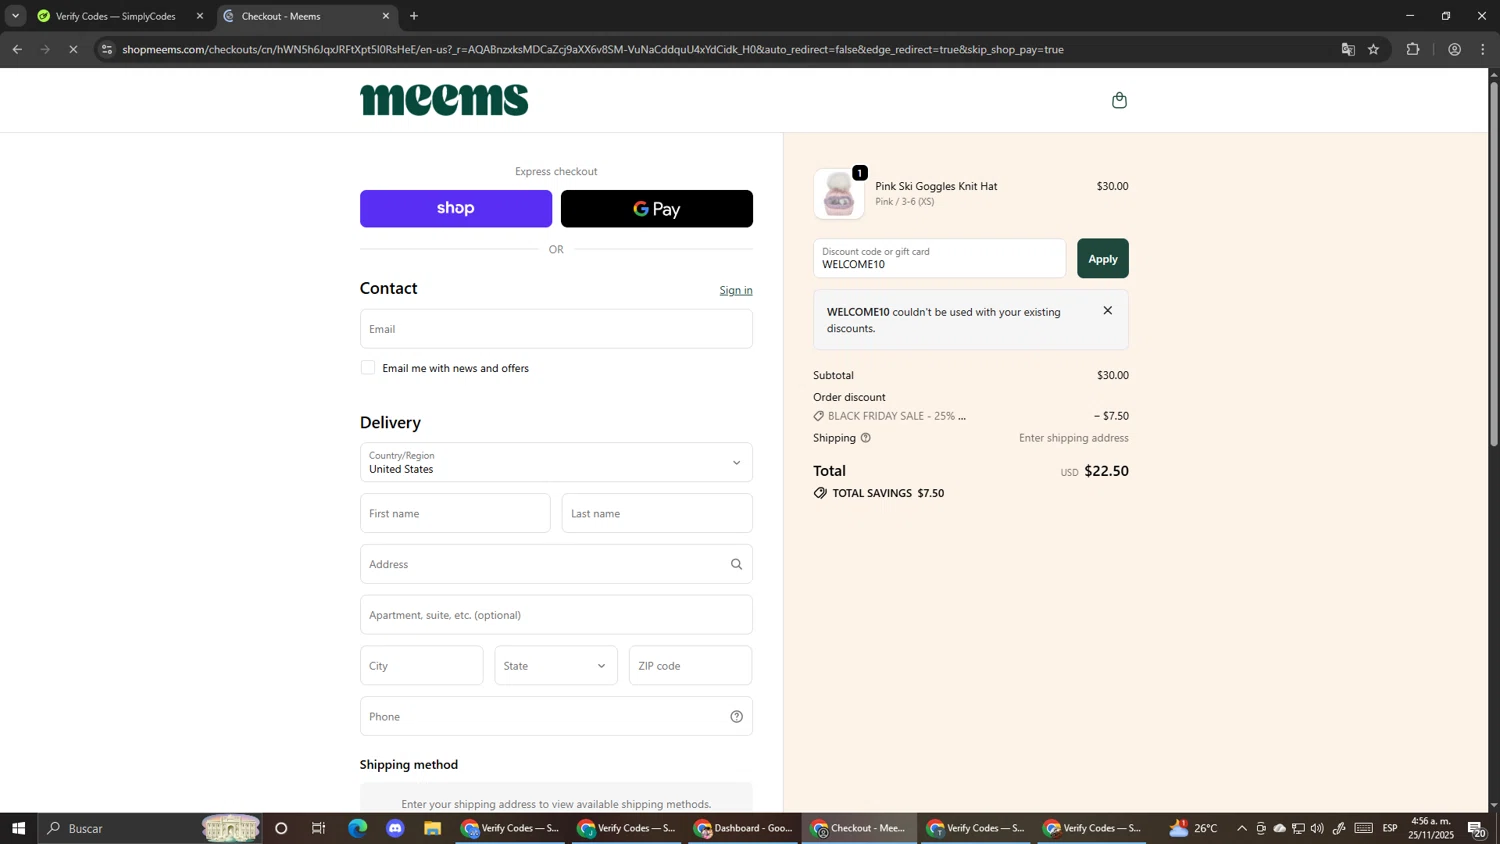
Task: Click the weather 26°C taskbar widget
Action: click(x=1193, y=828)
